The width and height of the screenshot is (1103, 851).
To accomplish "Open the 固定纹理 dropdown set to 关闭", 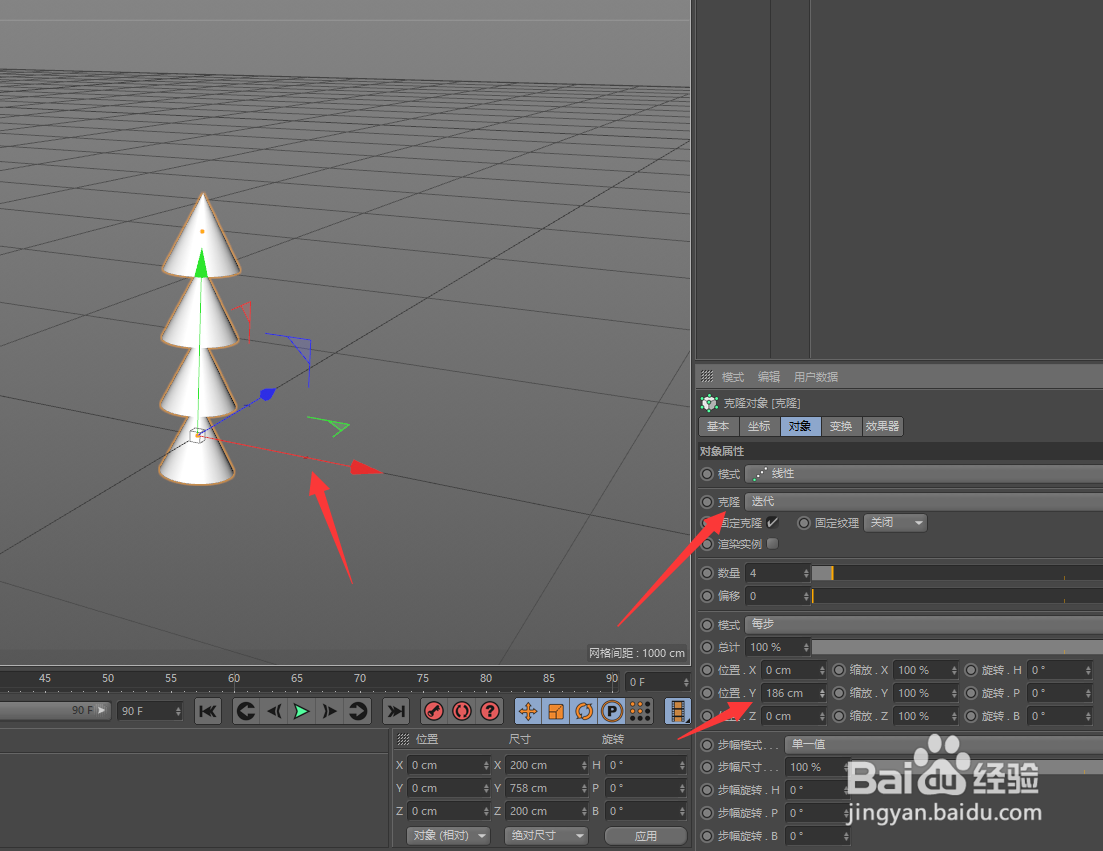I will [895, 523].
